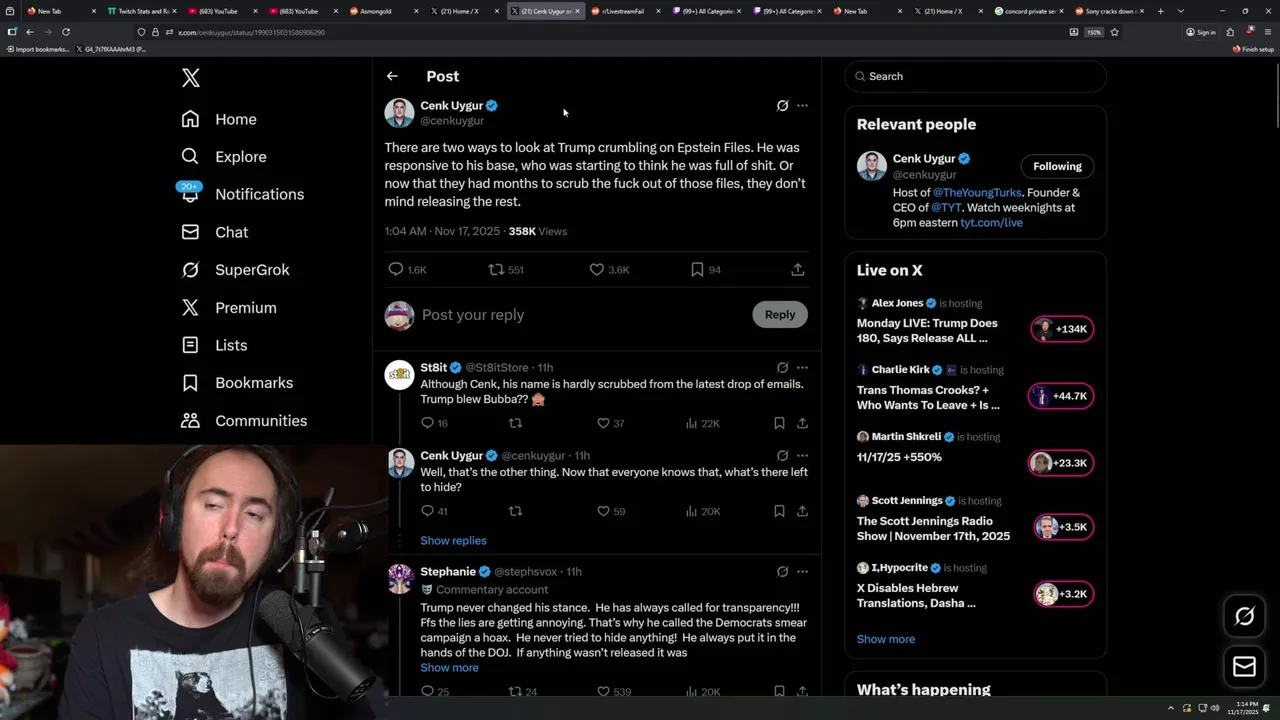Open list all tabs dropdown
The height and width of the screenshot is (720, 1280).
pos(1181,11)
